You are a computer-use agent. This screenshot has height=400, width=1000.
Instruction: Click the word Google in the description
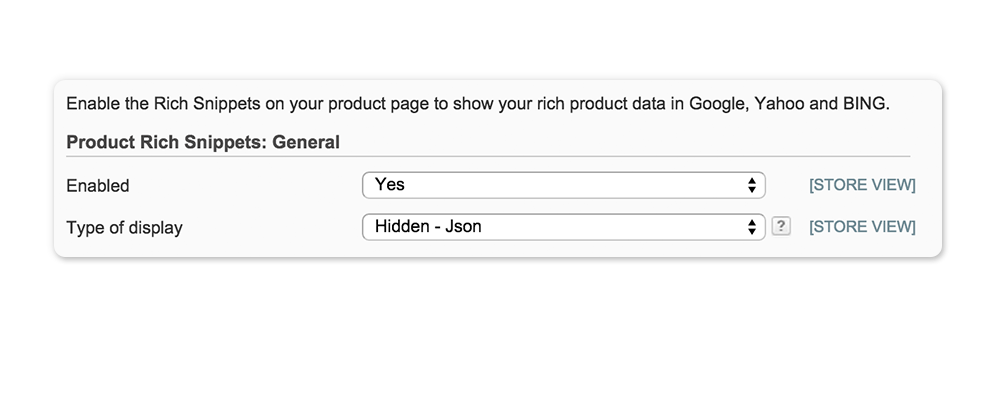(717, 104)
